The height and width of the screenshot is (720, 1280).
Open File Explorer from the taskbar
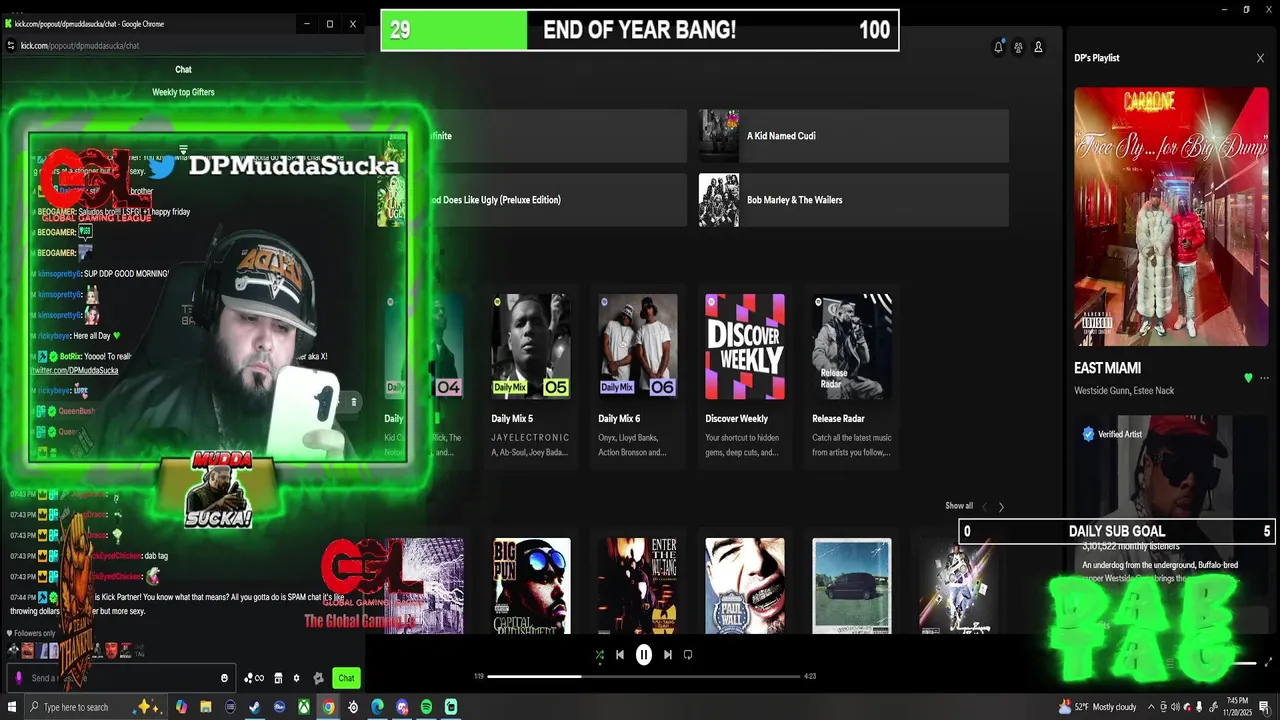[206, 707]
